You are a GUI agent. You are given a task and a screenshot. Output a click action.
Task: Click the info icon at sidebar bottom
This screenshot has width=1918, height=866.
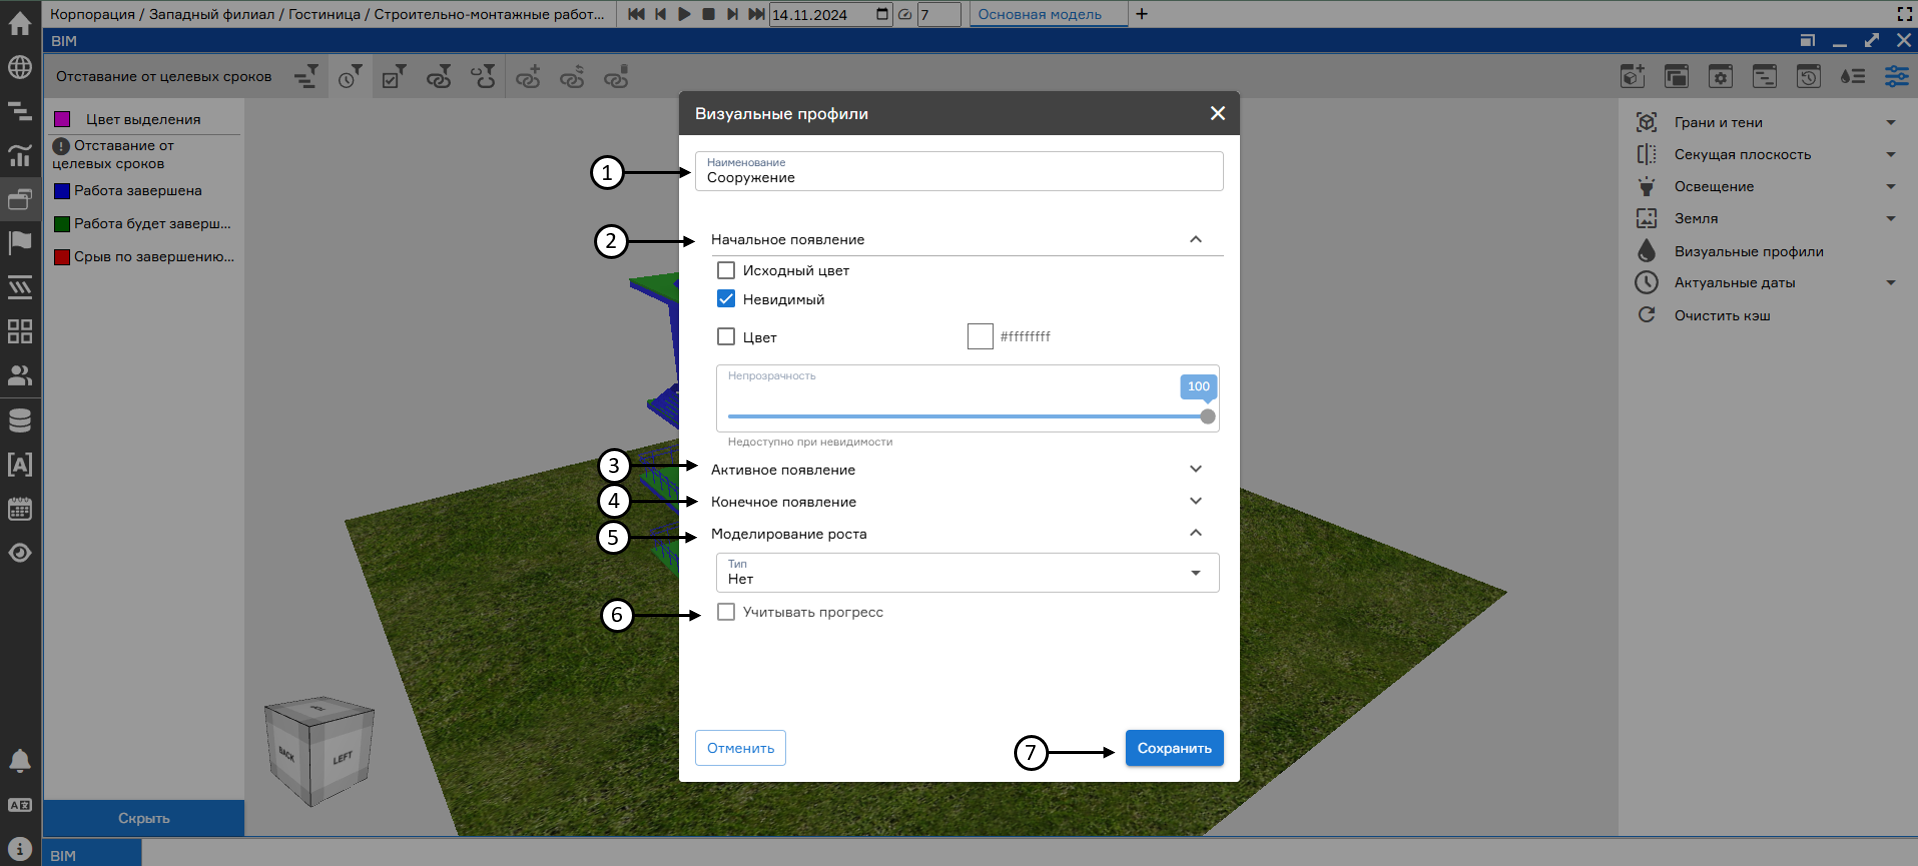point(20,849)
